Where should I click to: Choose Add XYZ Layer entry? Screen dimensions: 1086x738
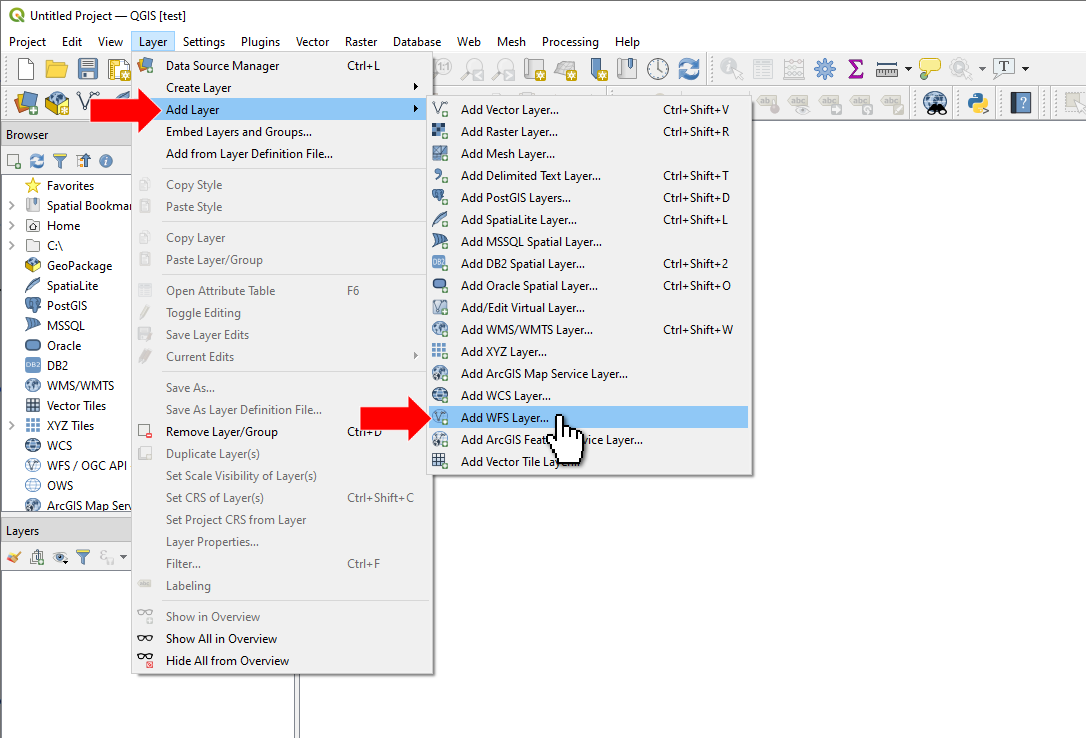click(x=589, y=352)
